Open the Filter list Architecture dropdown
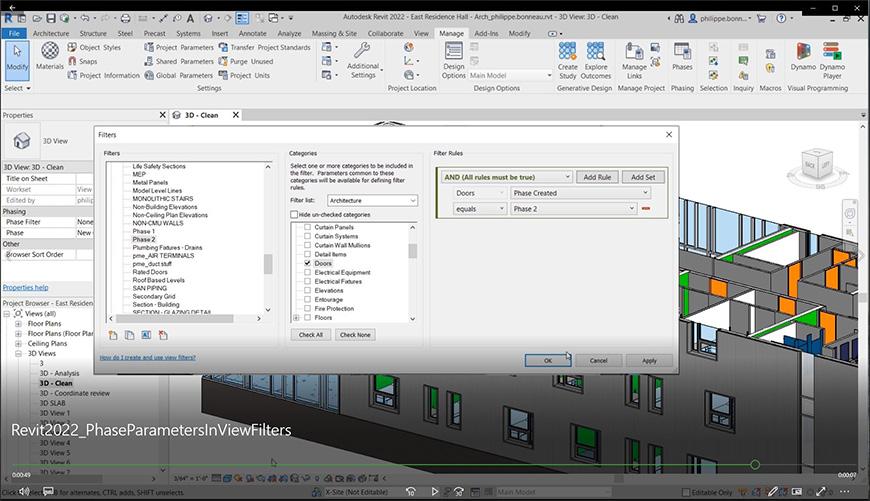The width and height of the screenshot is (870, 501). [x=372, y=200]
